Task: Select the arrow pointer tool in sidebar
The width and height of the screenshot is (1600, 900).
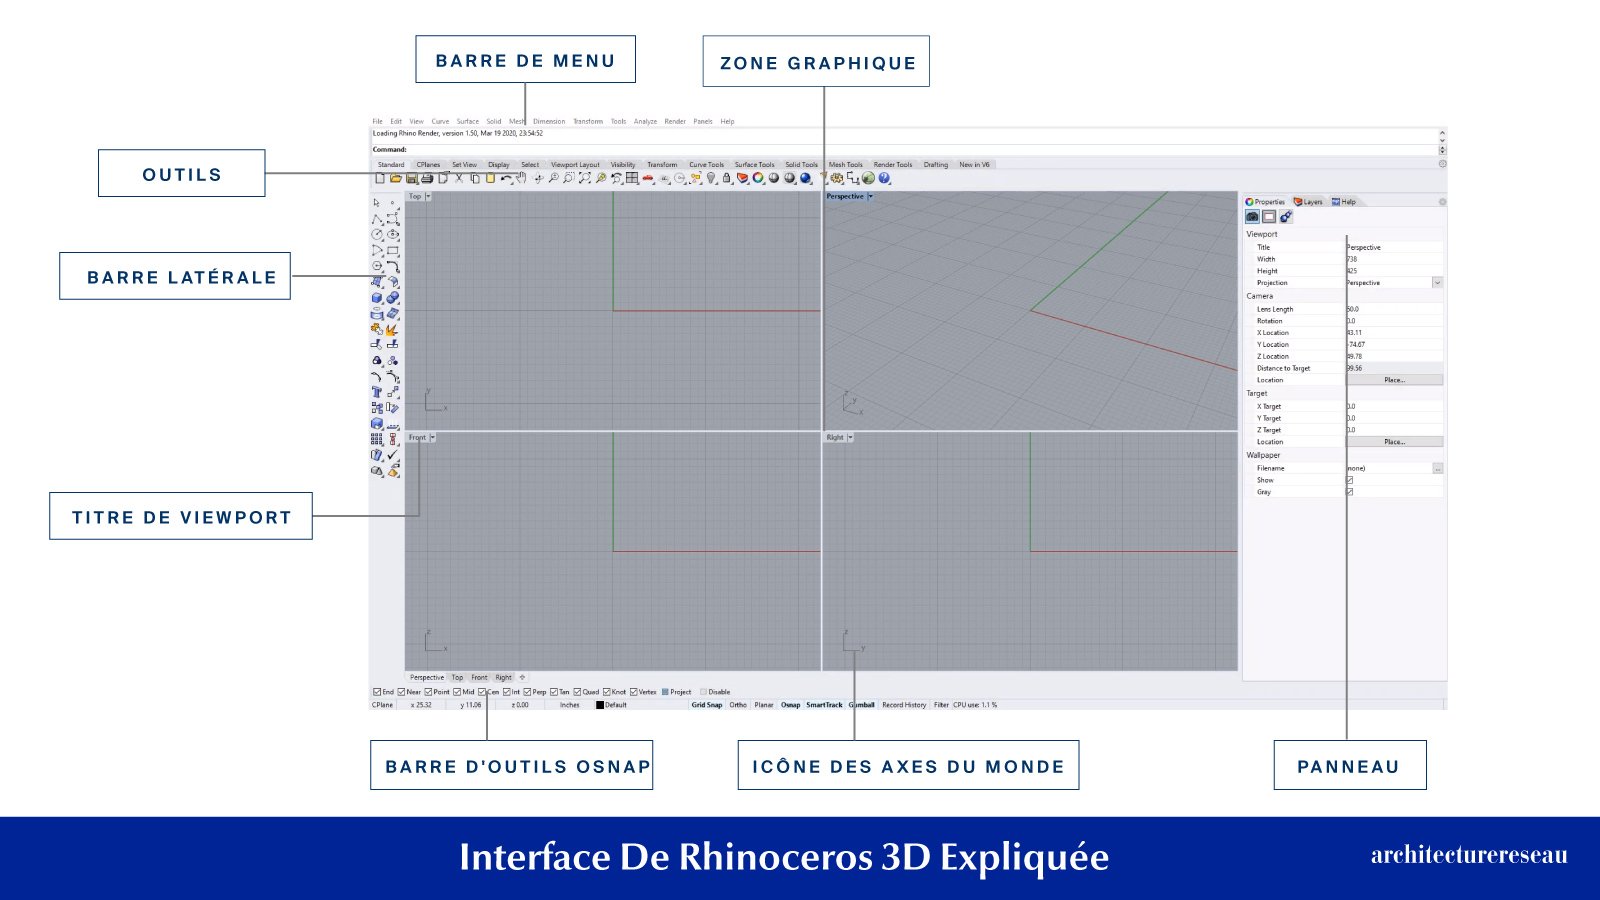Action: coord(376,203)
